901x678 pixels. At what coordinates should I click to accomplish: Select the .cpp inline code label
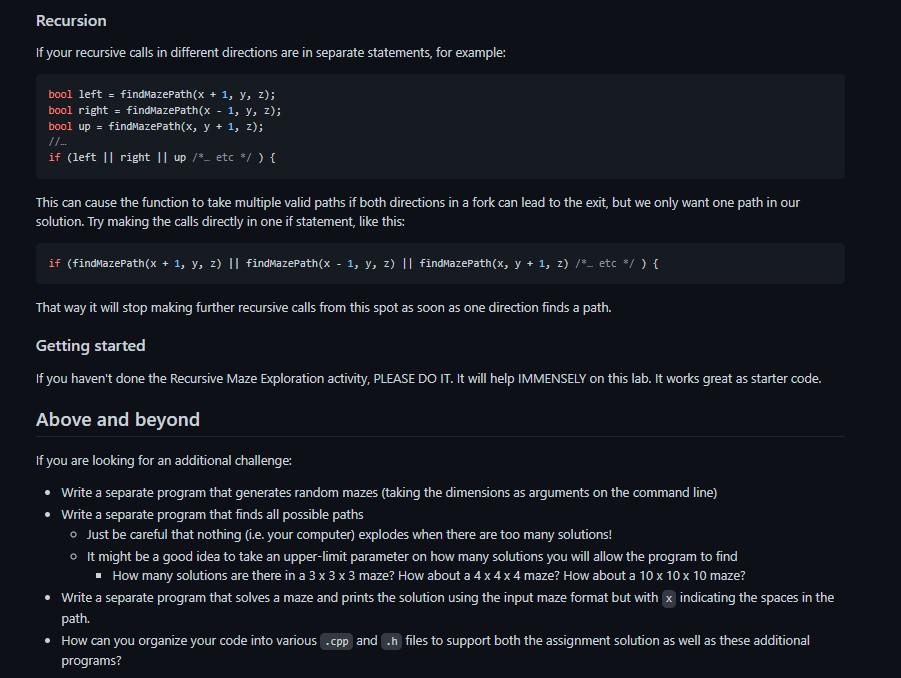pyautogui.click(x=336, y=641)
